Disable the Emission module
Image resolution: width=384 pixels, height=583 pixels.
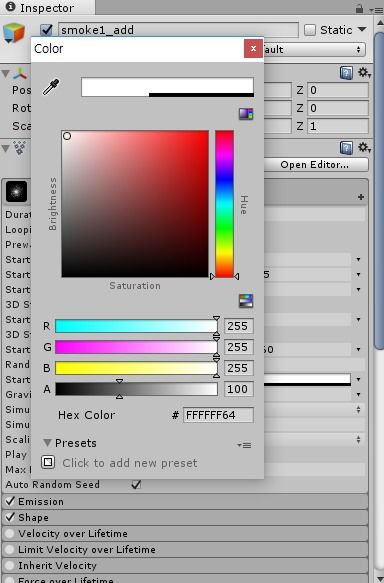pos(10,501)
